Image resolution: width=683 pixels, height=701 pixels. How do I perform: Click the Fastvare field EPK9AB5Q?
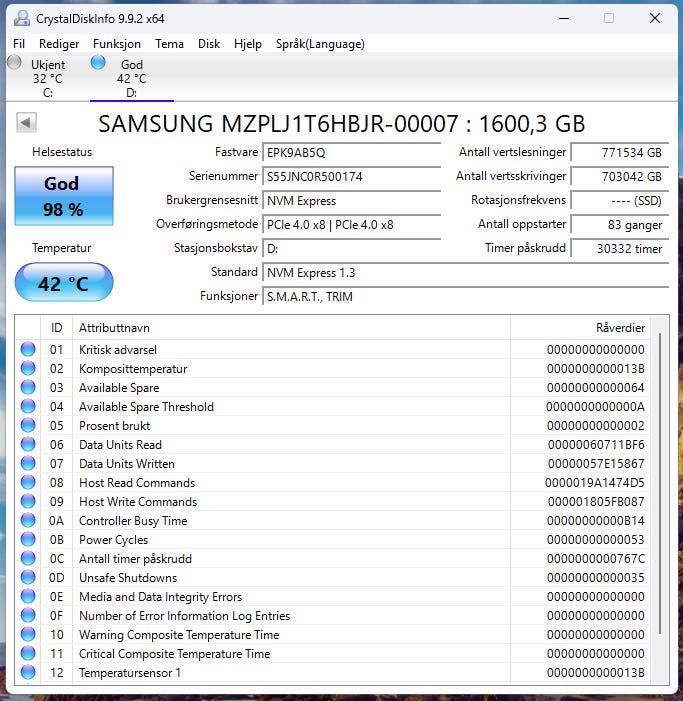(x=351, y=153)
